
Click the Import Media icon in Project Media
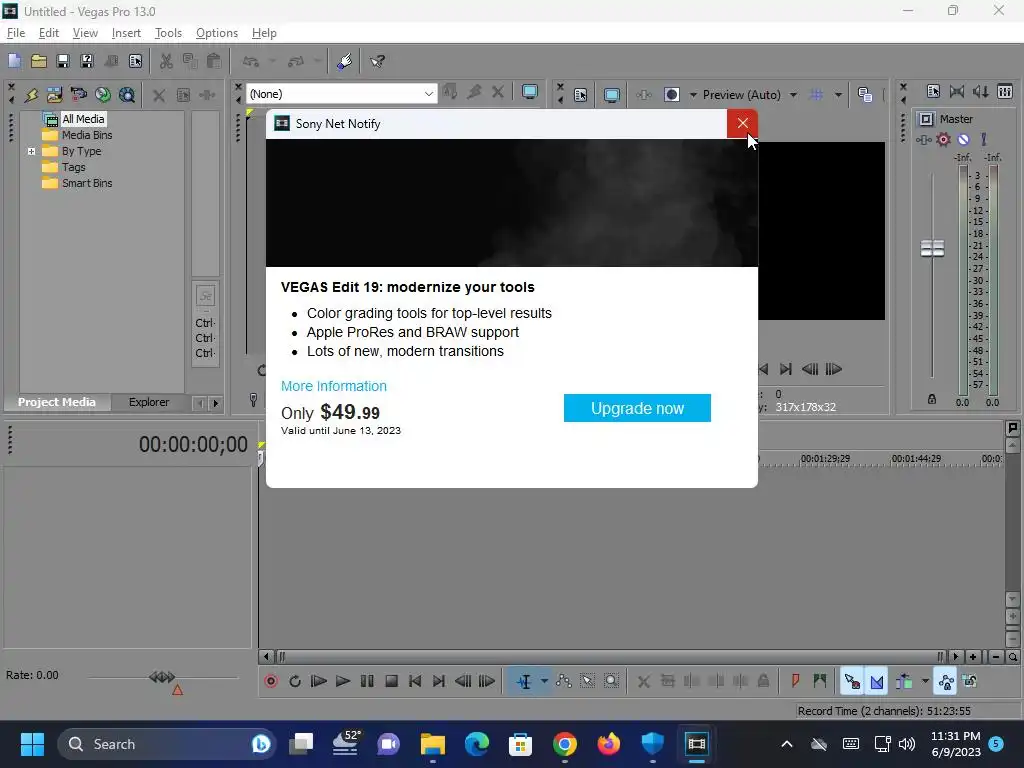pyautogui.click(x=54, y=95)
